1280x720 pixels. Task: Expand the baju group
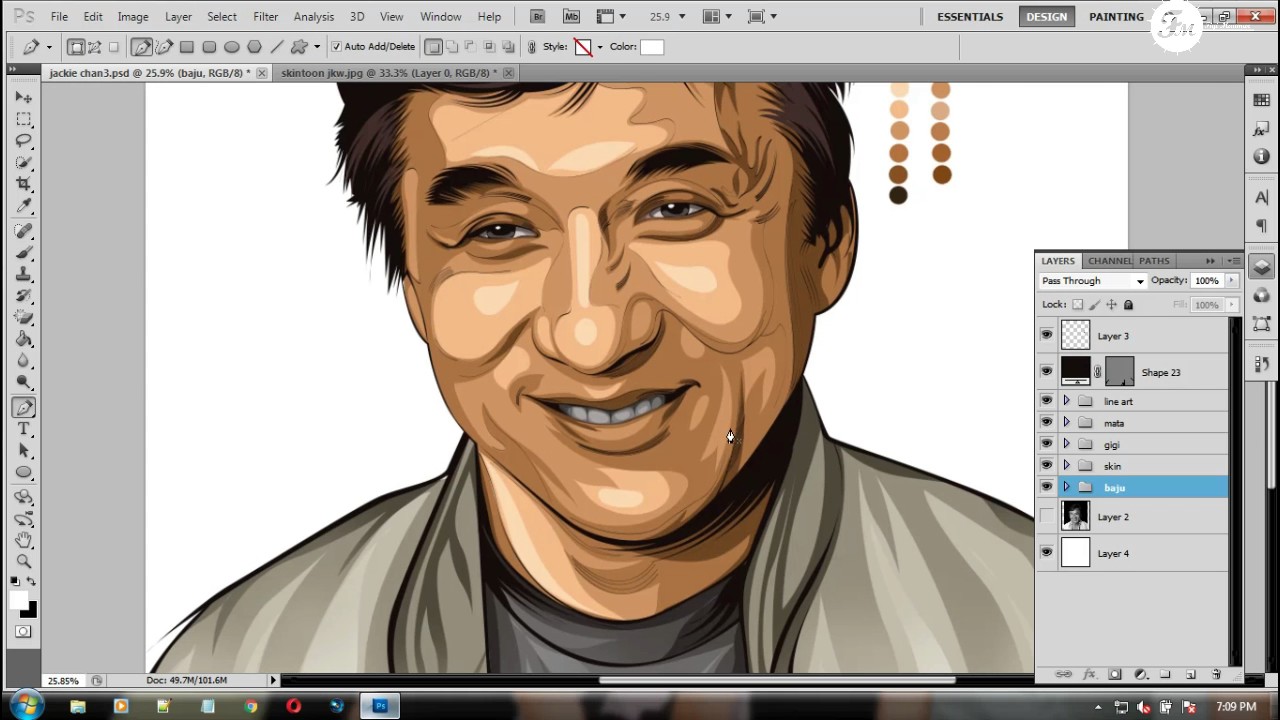1066,487
